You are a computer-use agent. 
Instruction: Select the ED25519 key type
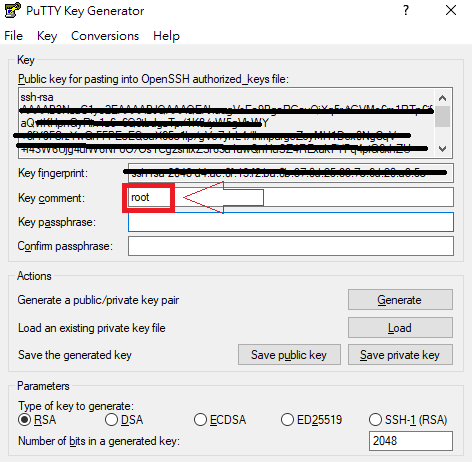point(311,420)
